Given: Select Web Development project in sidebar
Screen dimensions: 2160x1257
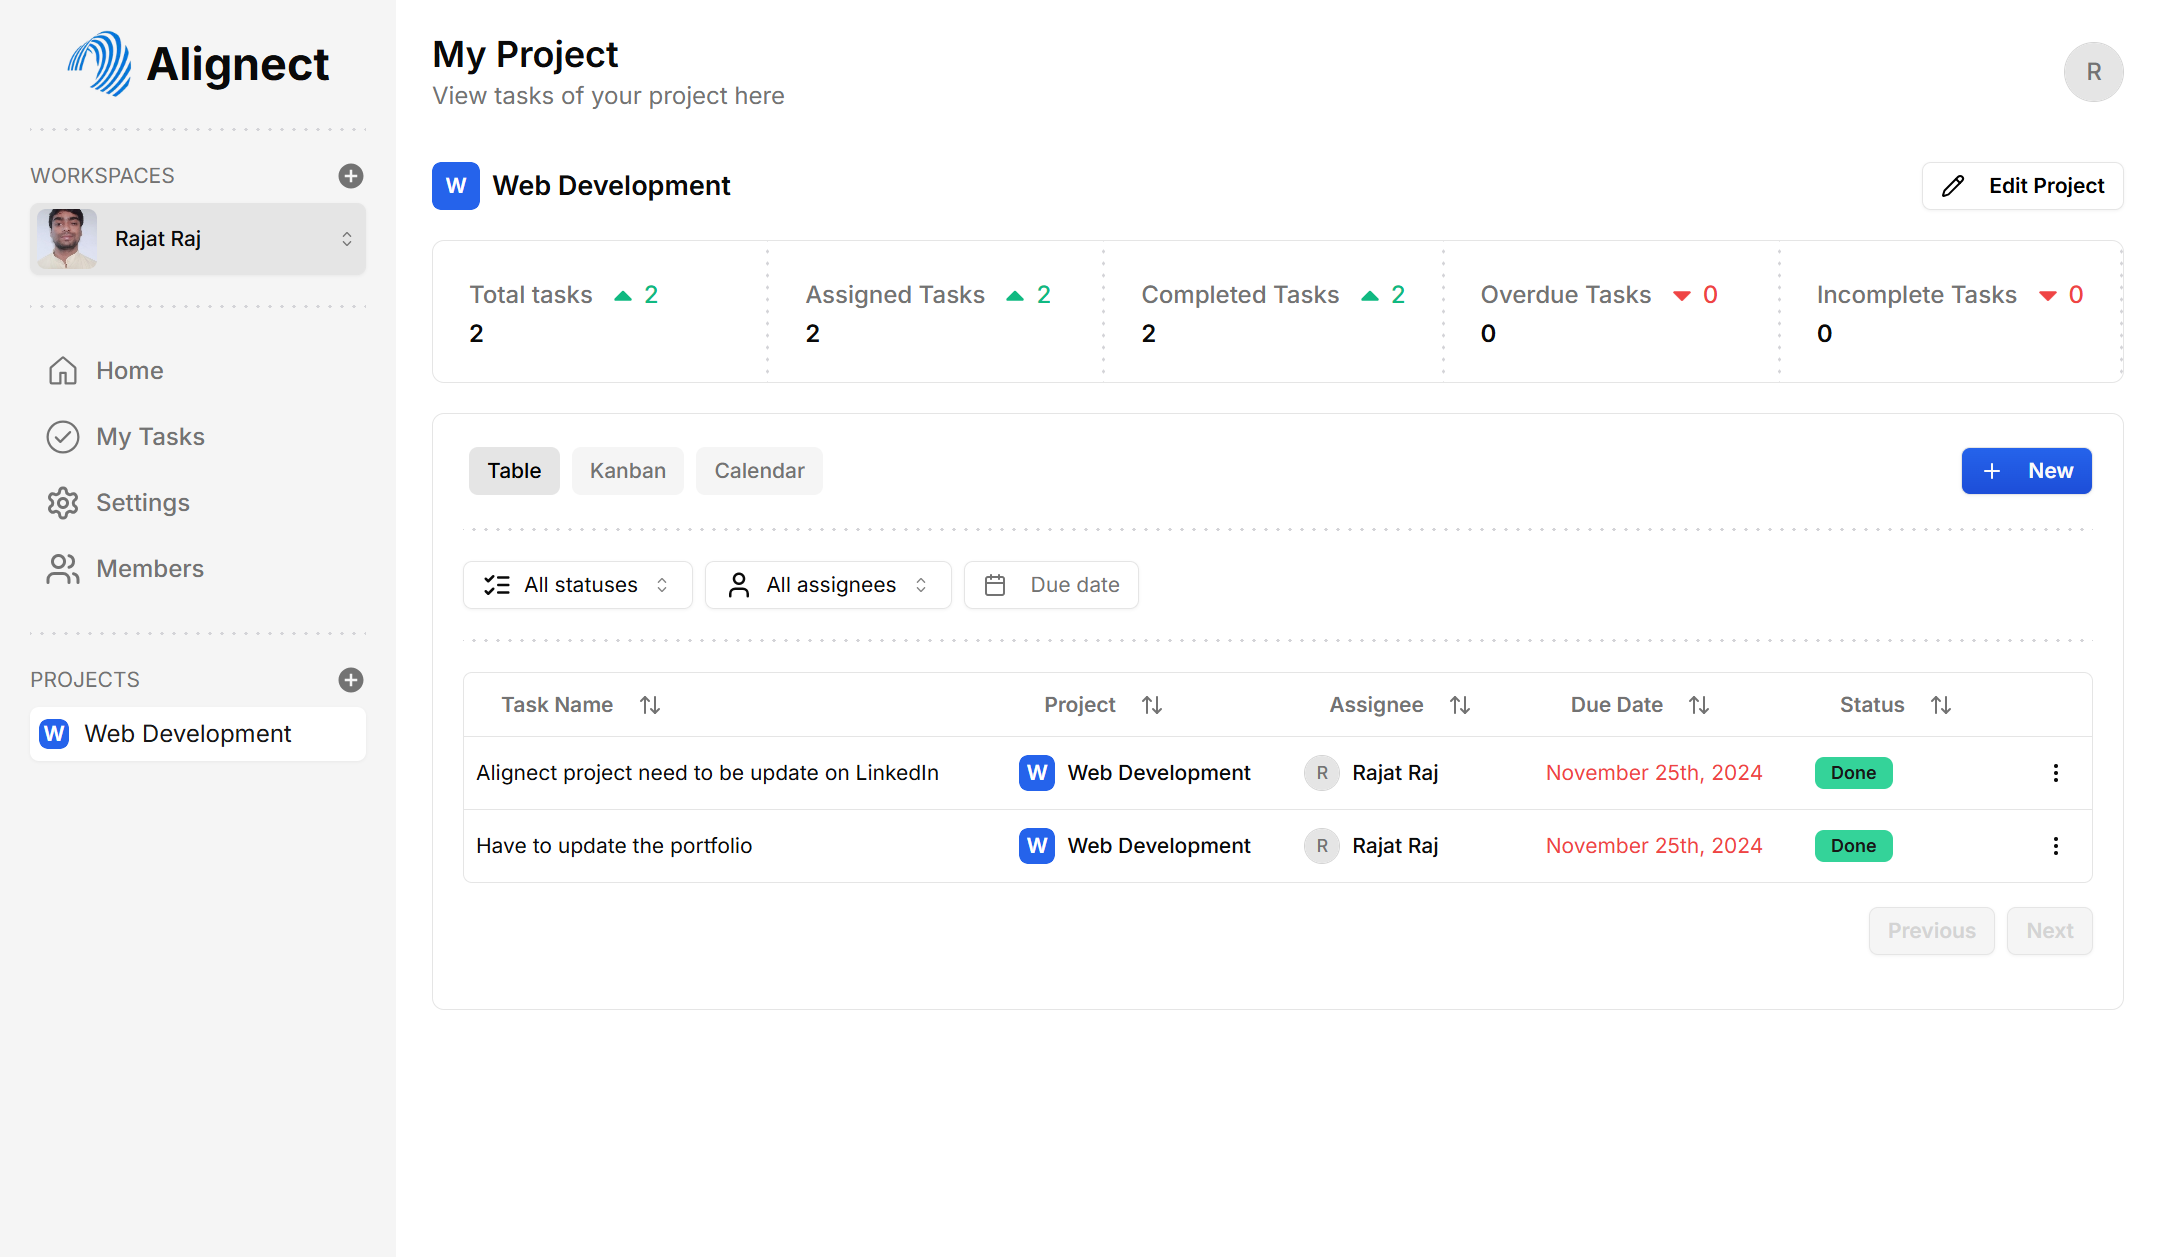Looking at the screenshot, I should 198,734.
